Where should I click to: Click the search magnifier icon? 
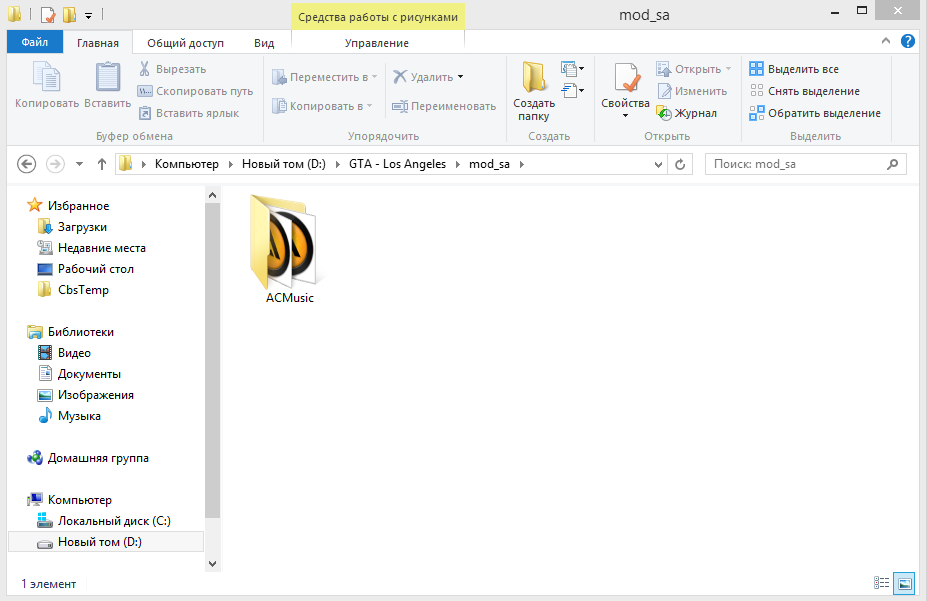pos(893,164)
